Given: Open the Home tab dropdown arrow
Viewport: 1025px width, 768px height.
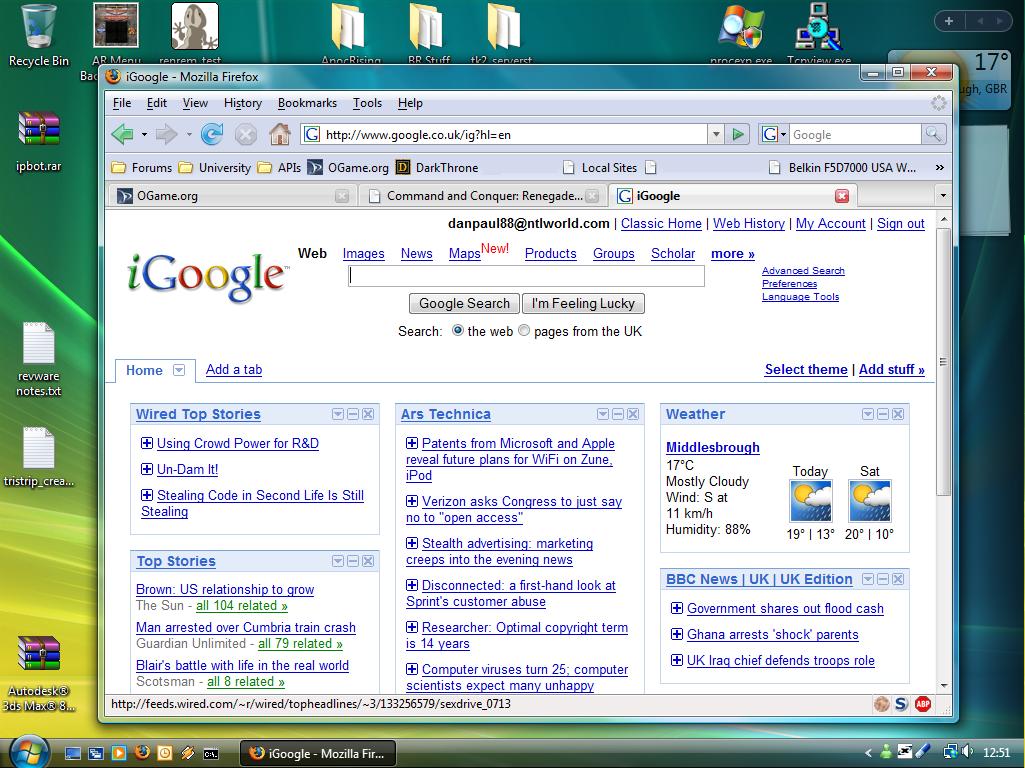Looking at the screenshot, I should tap(179, 370).
